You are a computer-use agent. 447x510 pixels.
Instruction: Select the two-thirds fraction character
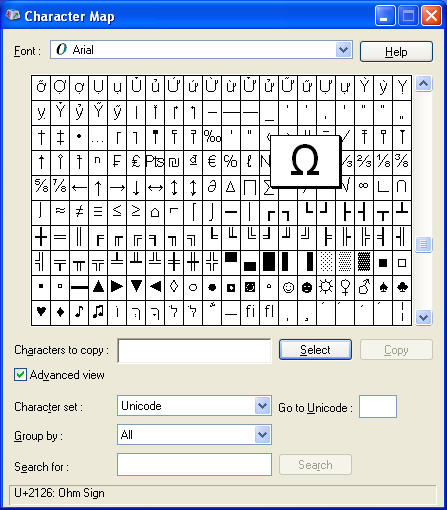click(364, 163)
